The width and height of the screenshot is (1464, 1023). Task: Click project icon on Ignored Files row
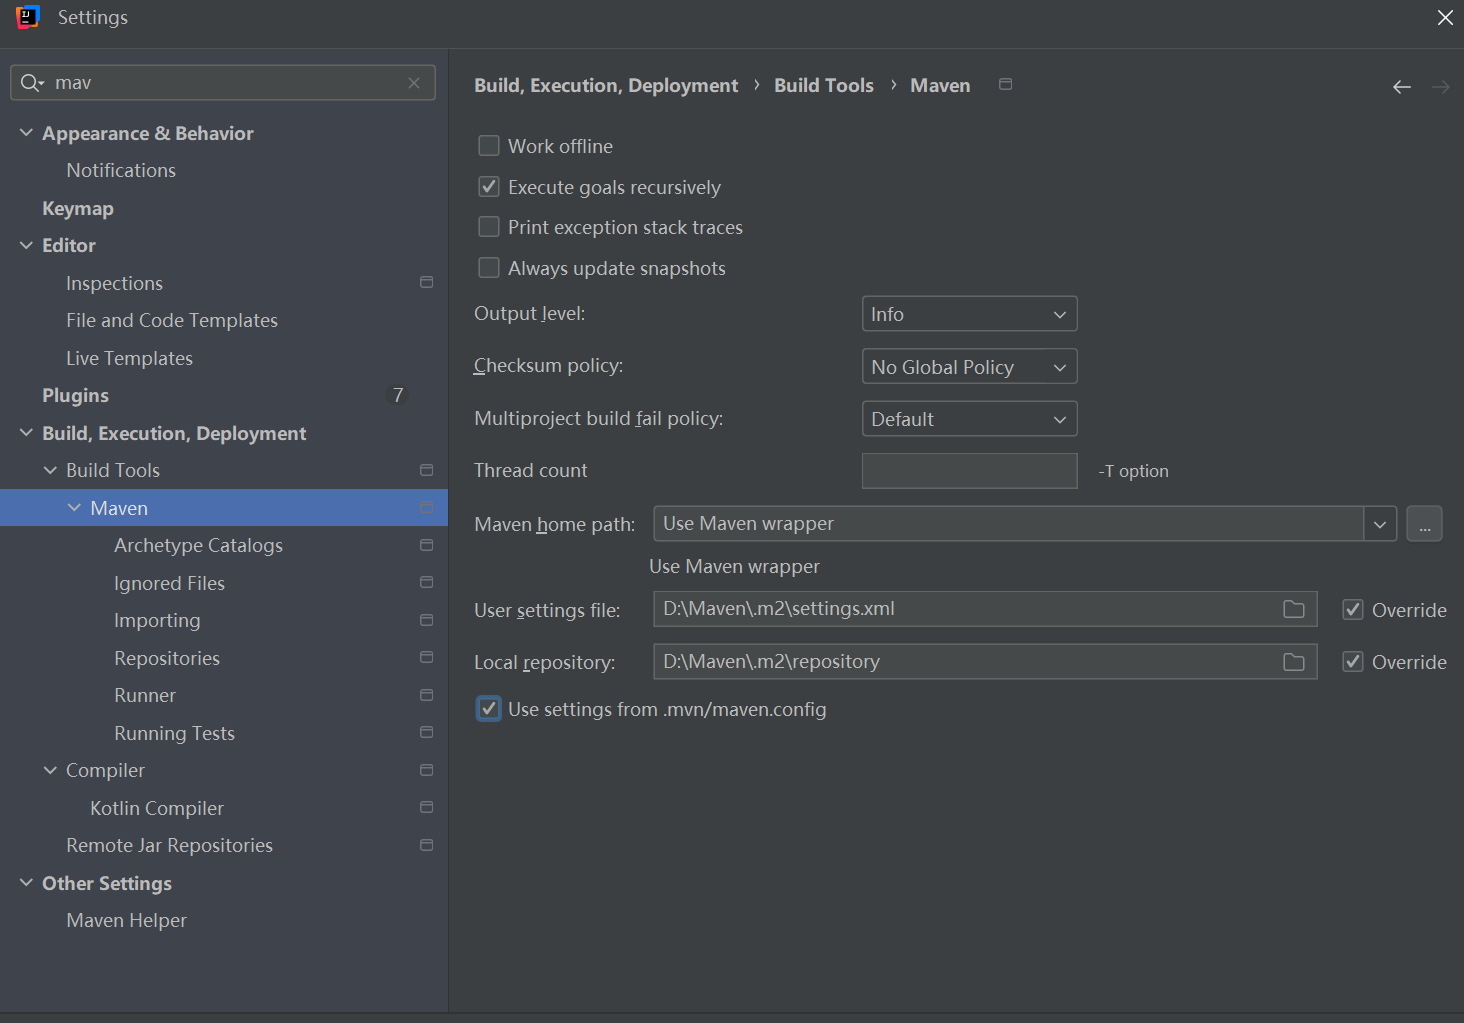click(x=427, y=582)
